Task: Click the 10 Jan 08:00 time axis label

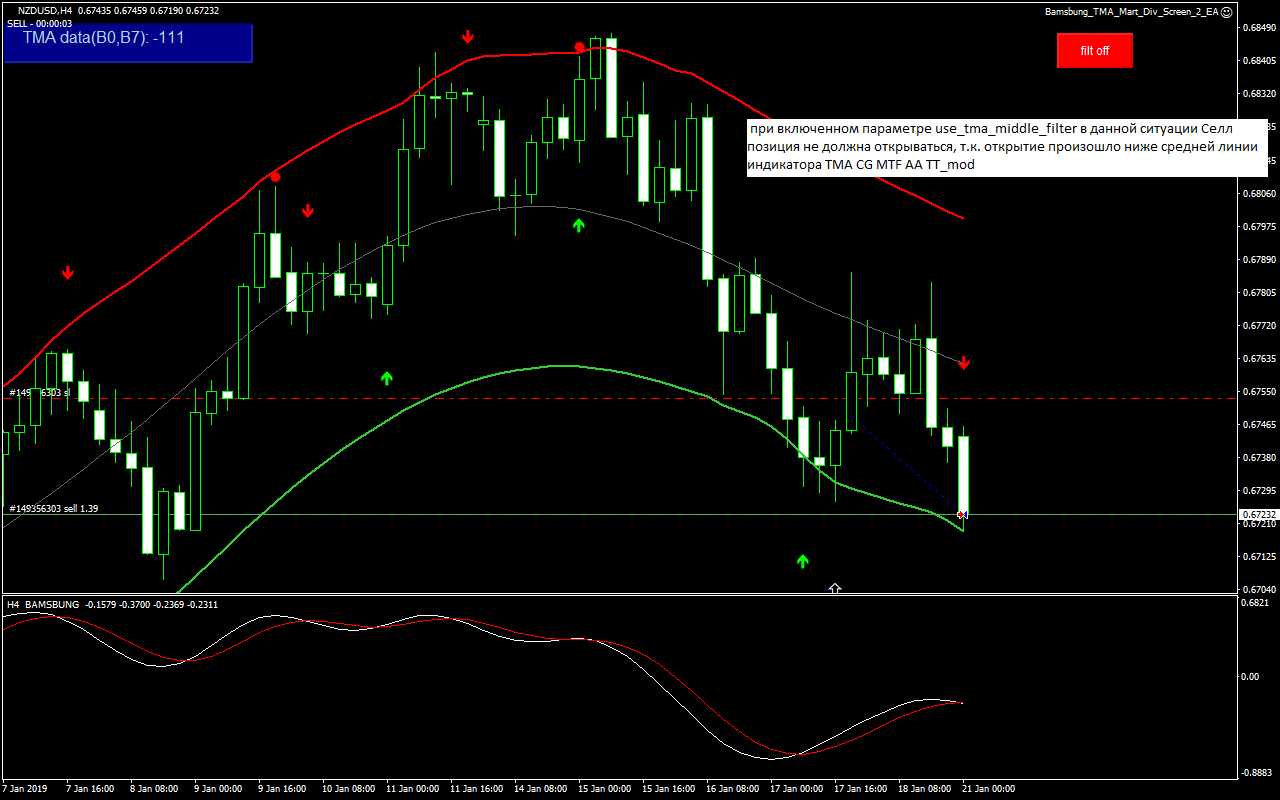Action: [350, 789]
